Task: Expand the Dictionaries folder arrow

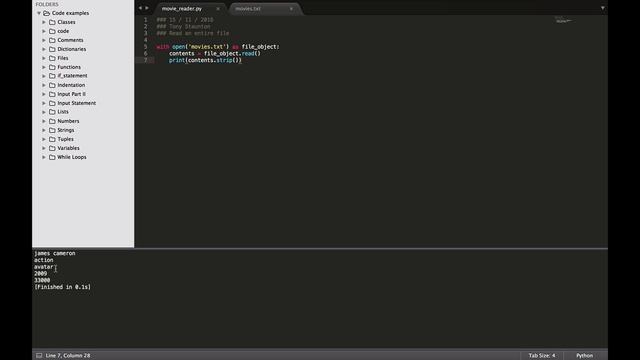Action: (44, 49)
